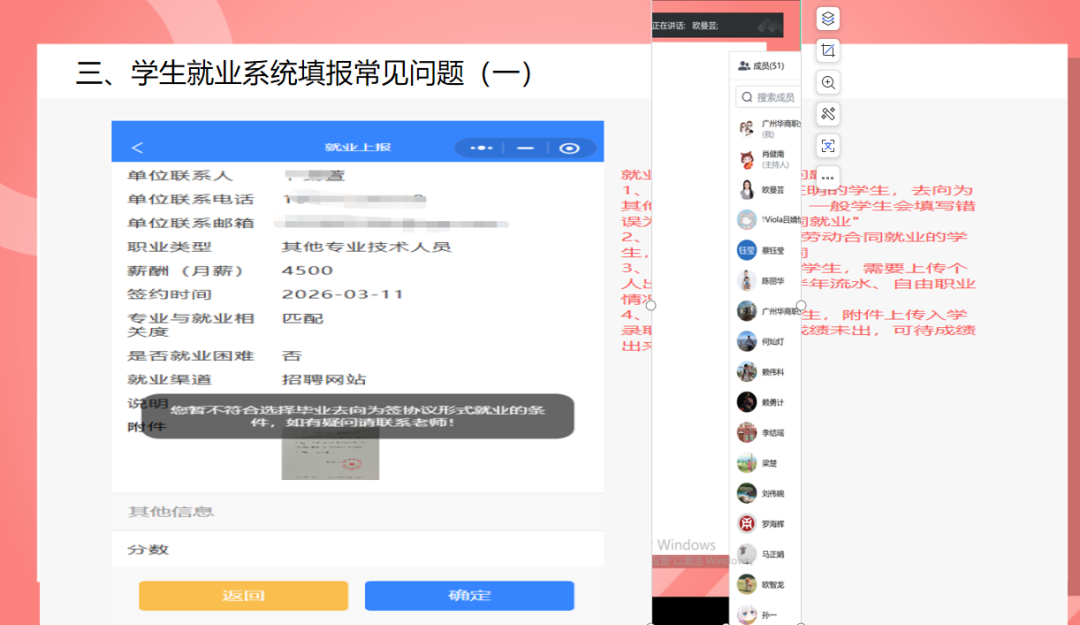Click the 匹配 value for 专业与就业相关度

click(302, 318)
